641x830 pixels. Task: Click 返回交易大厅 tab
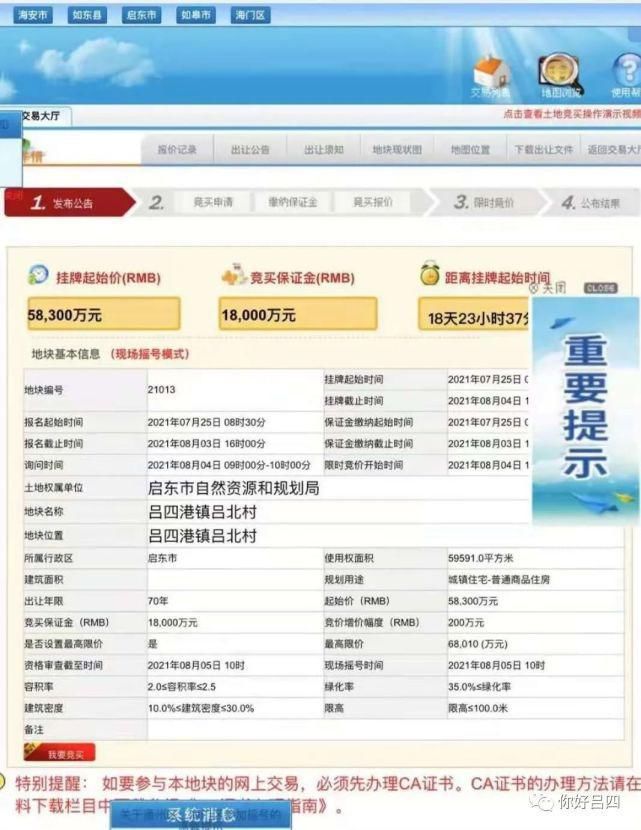(x=612, y=150)
